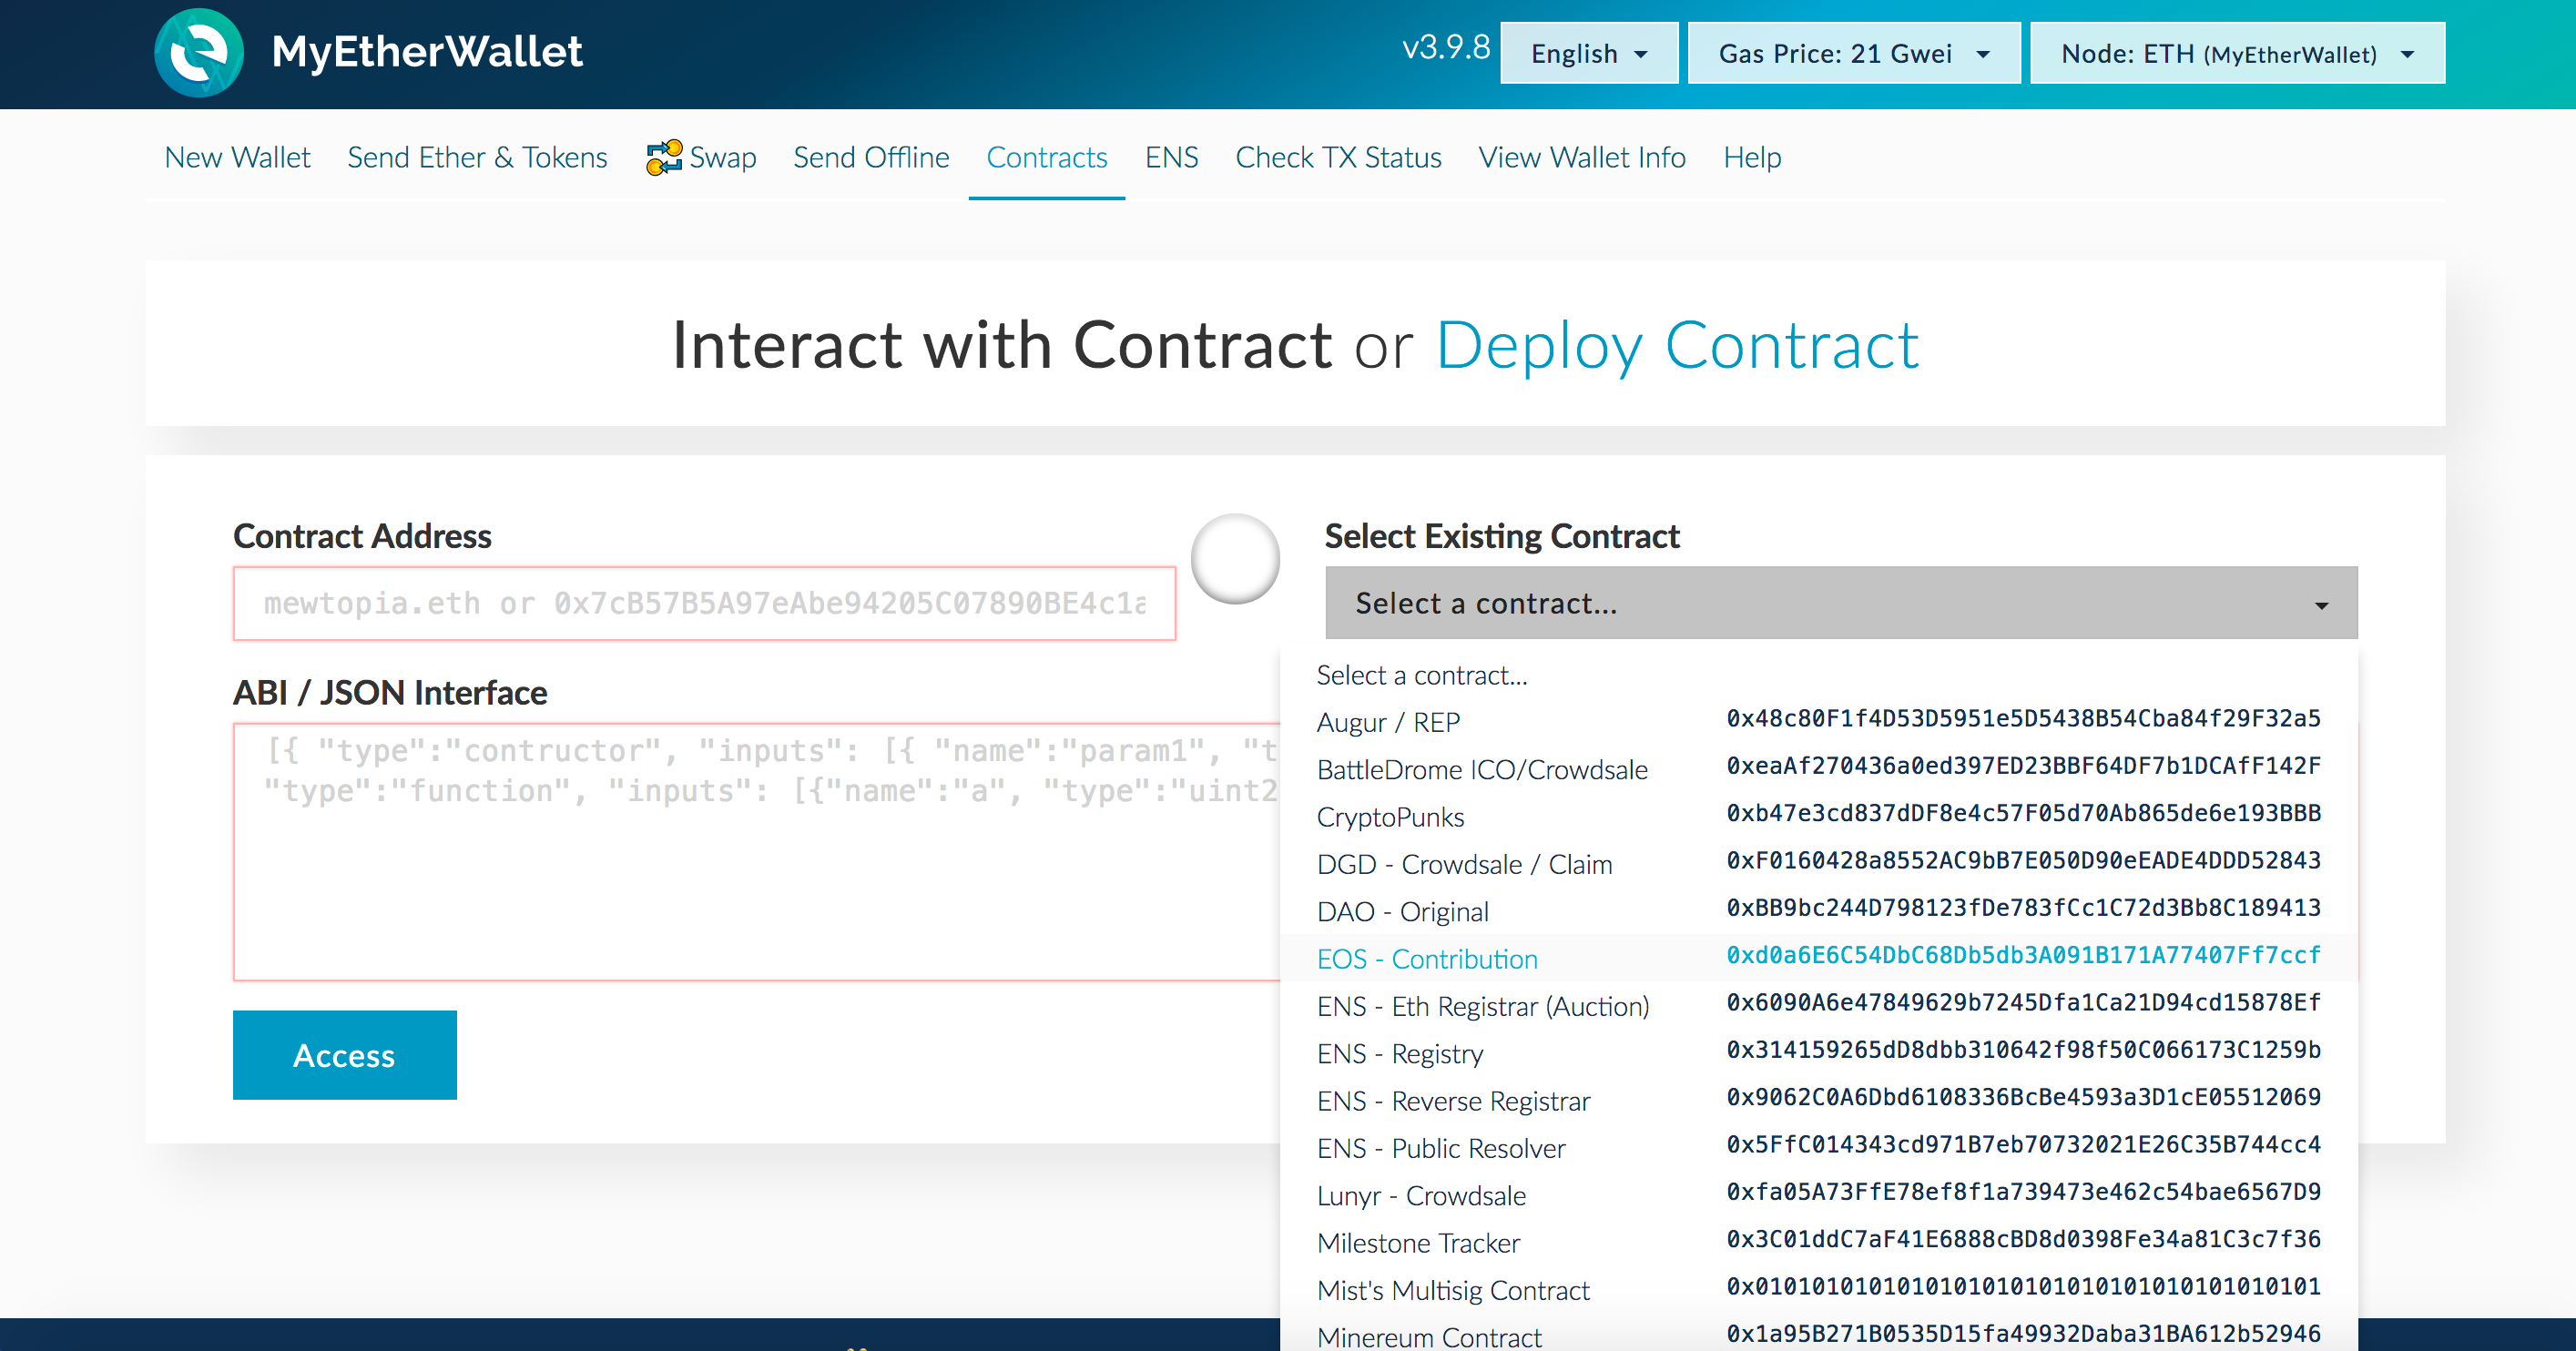Open the Help tab
The height and width of the screenshot is (1351, 2576).
point(1752,157)
